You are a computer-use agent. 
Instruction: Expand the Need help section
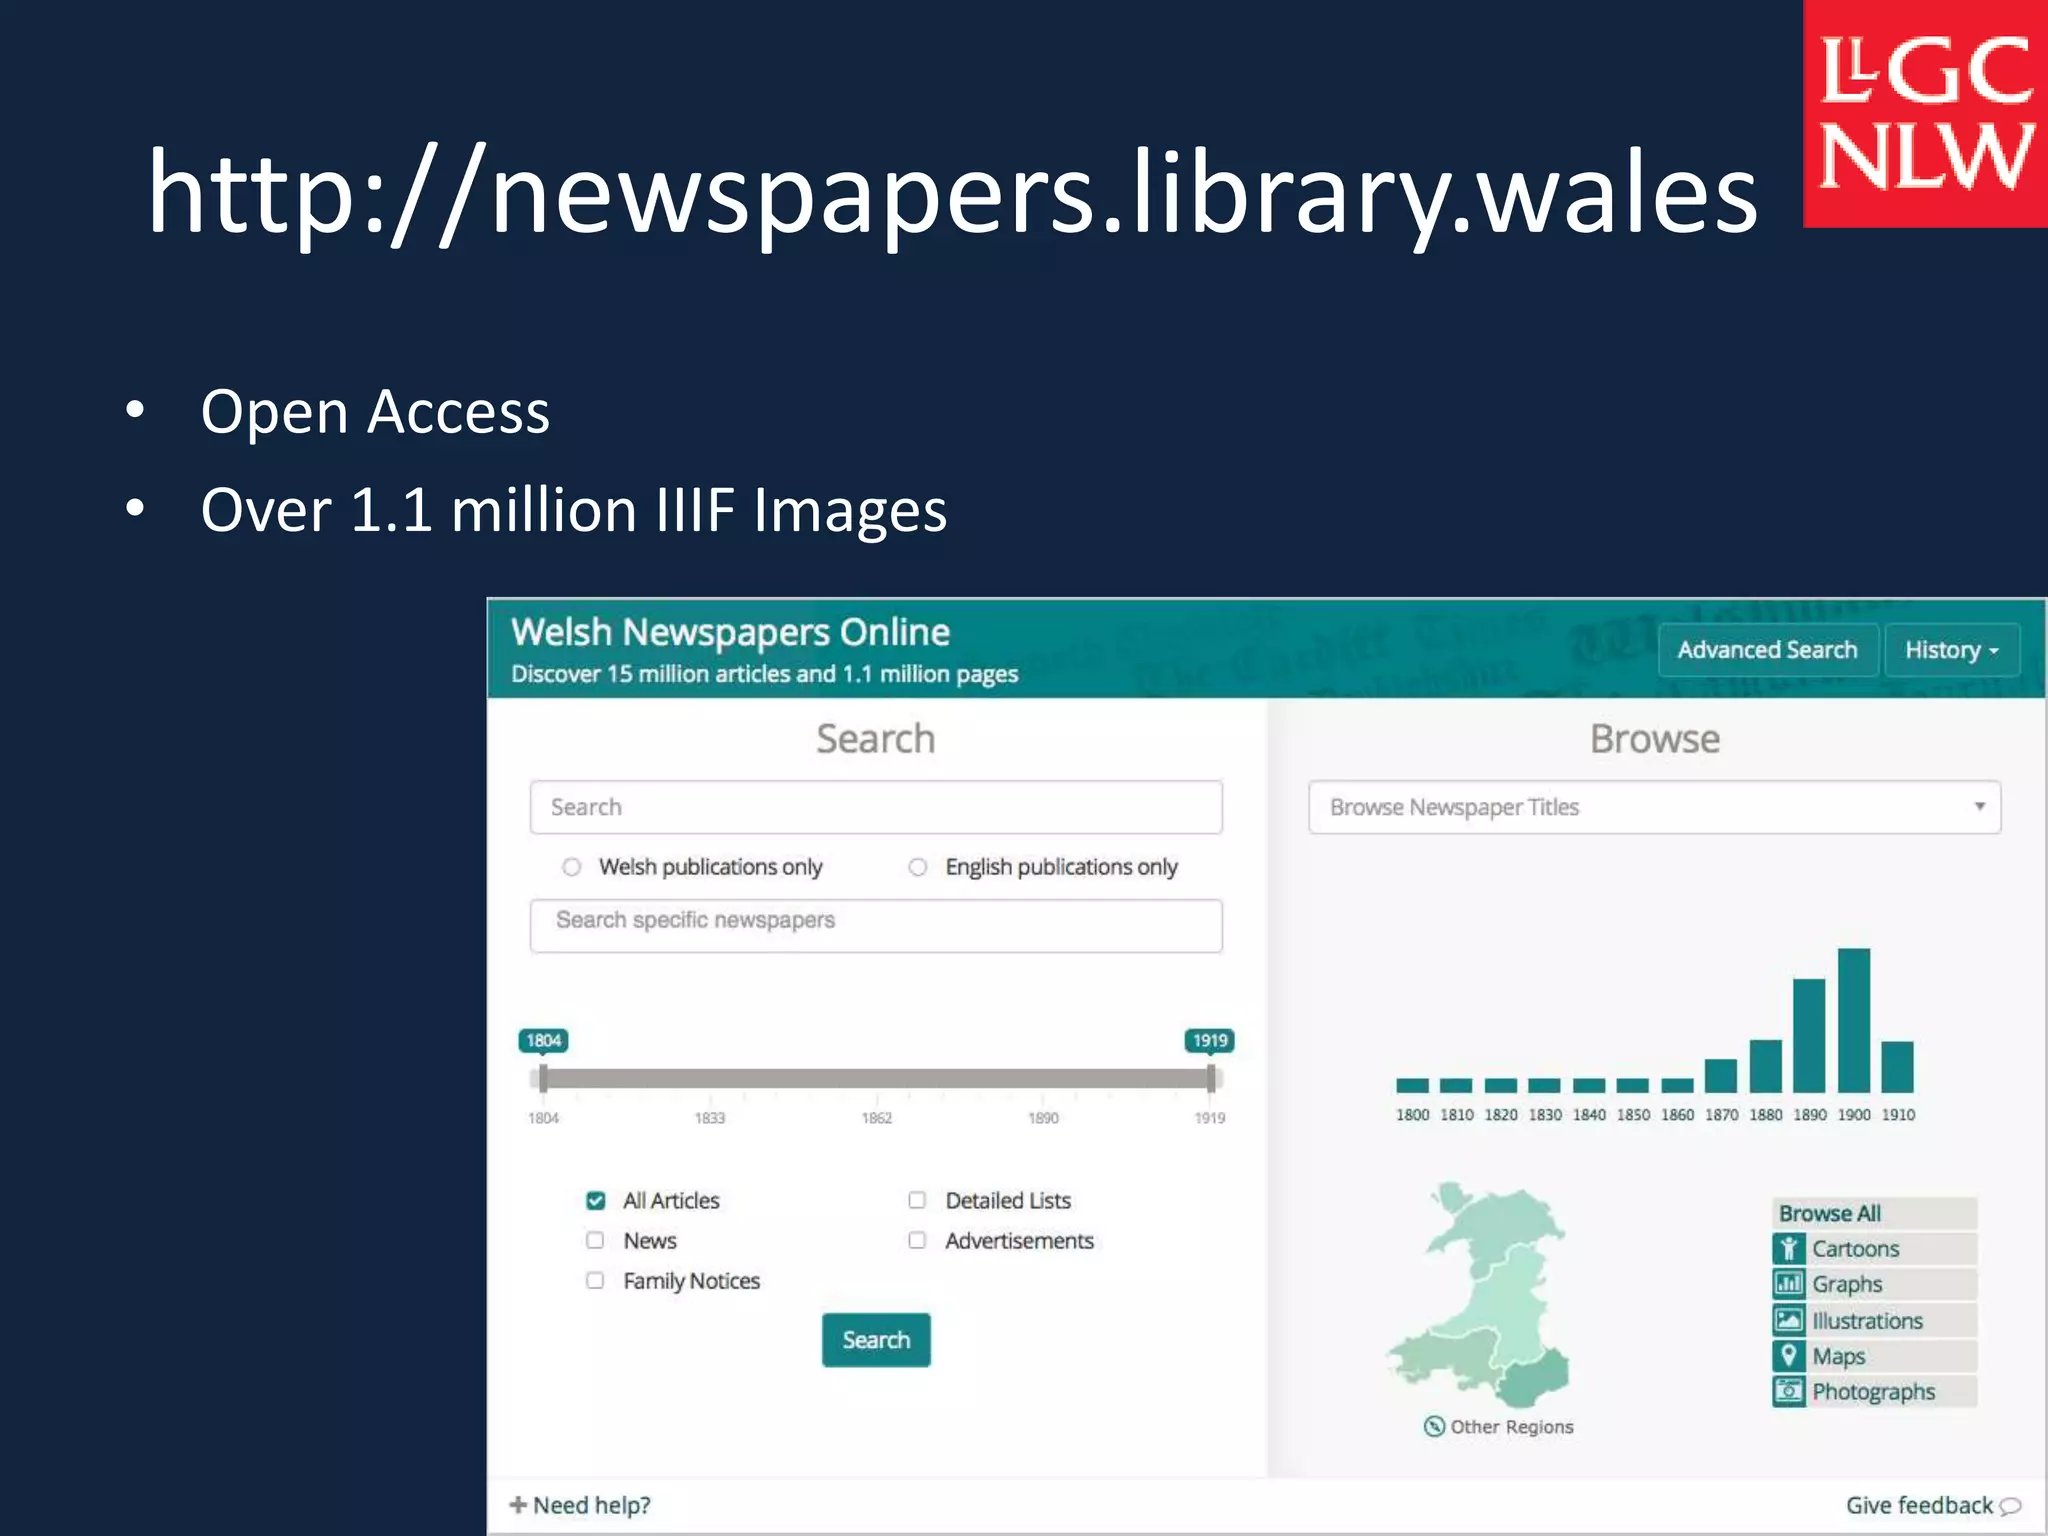(580, 1505)
